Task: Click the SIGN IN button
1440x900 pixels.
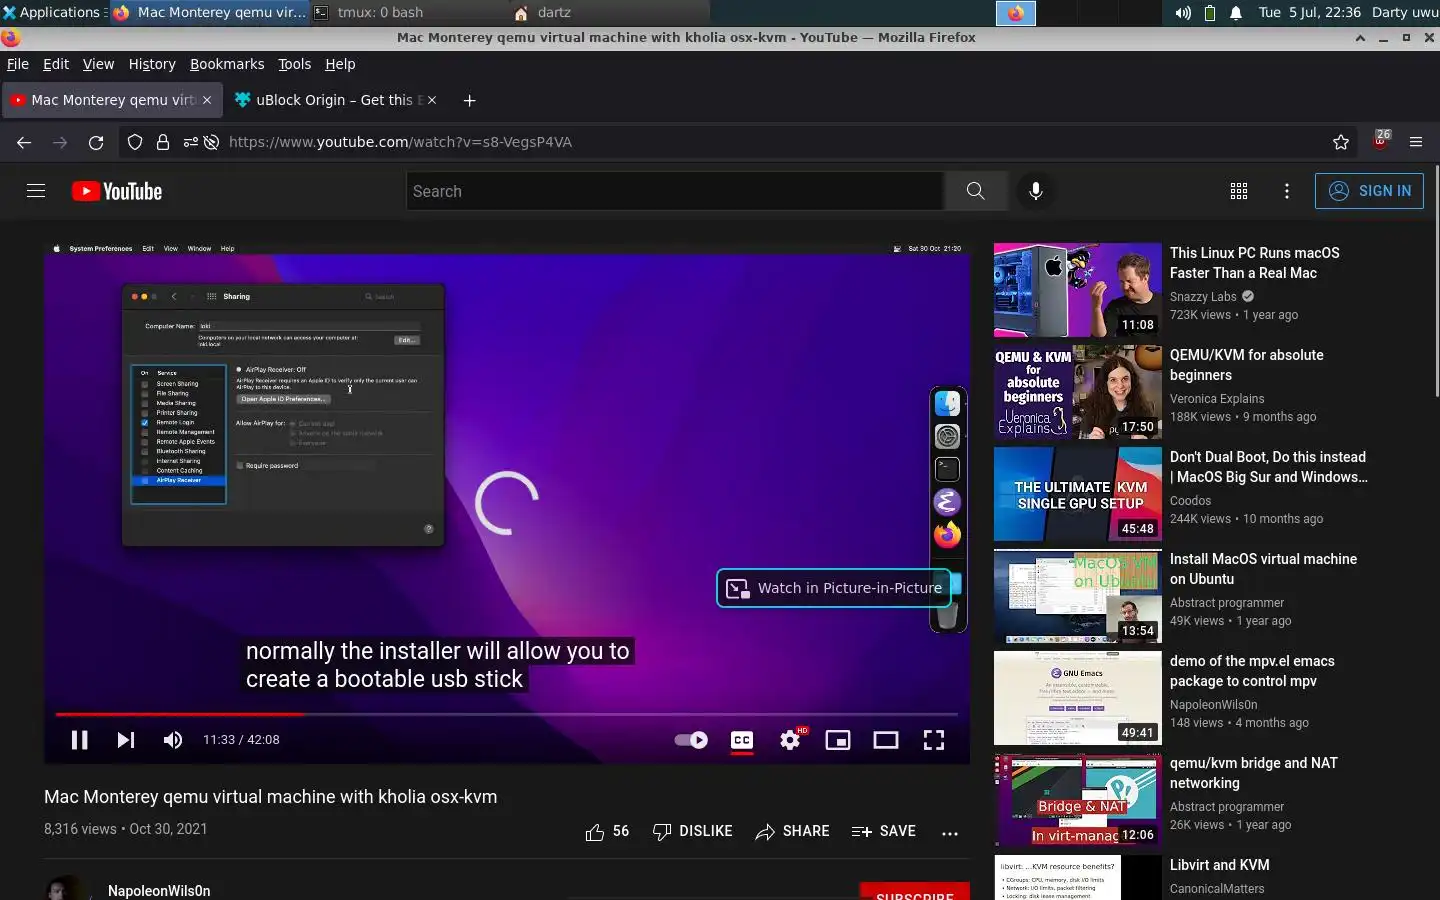Action: 1369,191
